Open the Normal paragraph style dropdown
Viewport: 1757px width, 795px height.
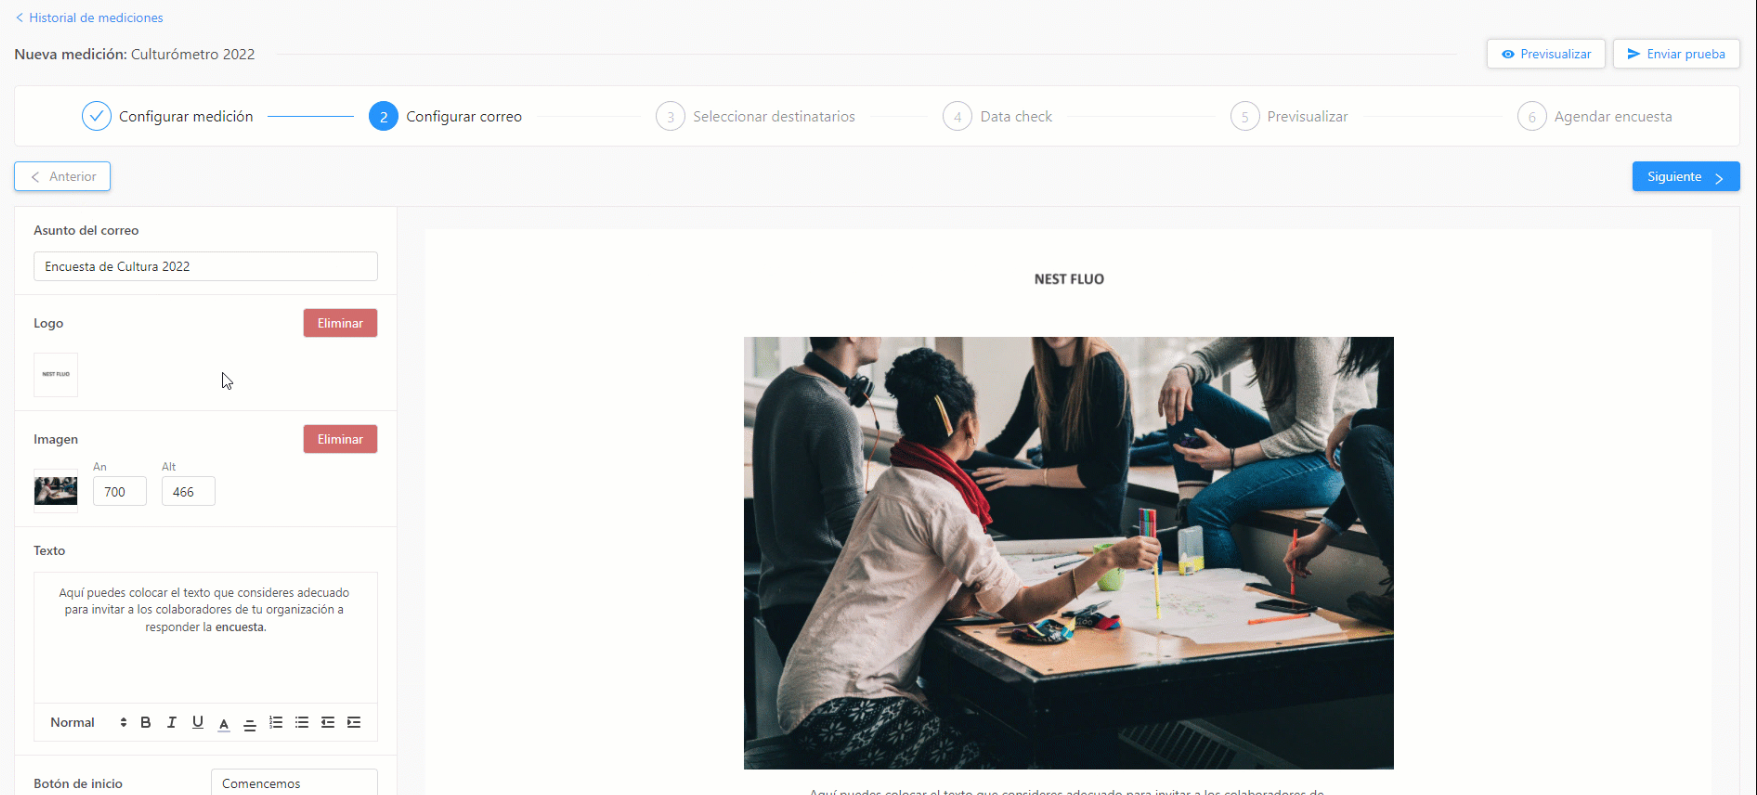click(x=88, y=722)
